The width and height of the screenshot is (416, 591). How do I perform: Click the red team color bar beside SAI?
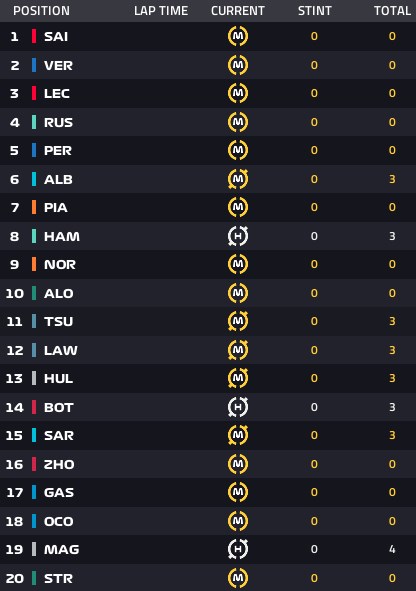tap(34, 36)
